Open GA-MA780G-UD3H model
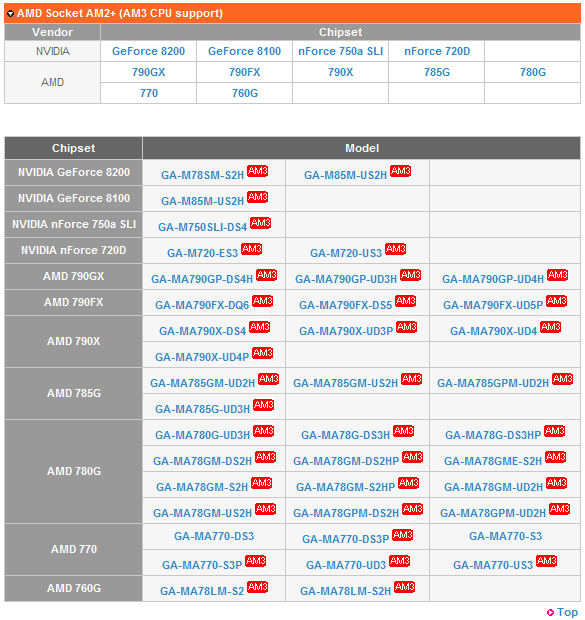This screenshot has width=585, height=620. pos(203,435)
